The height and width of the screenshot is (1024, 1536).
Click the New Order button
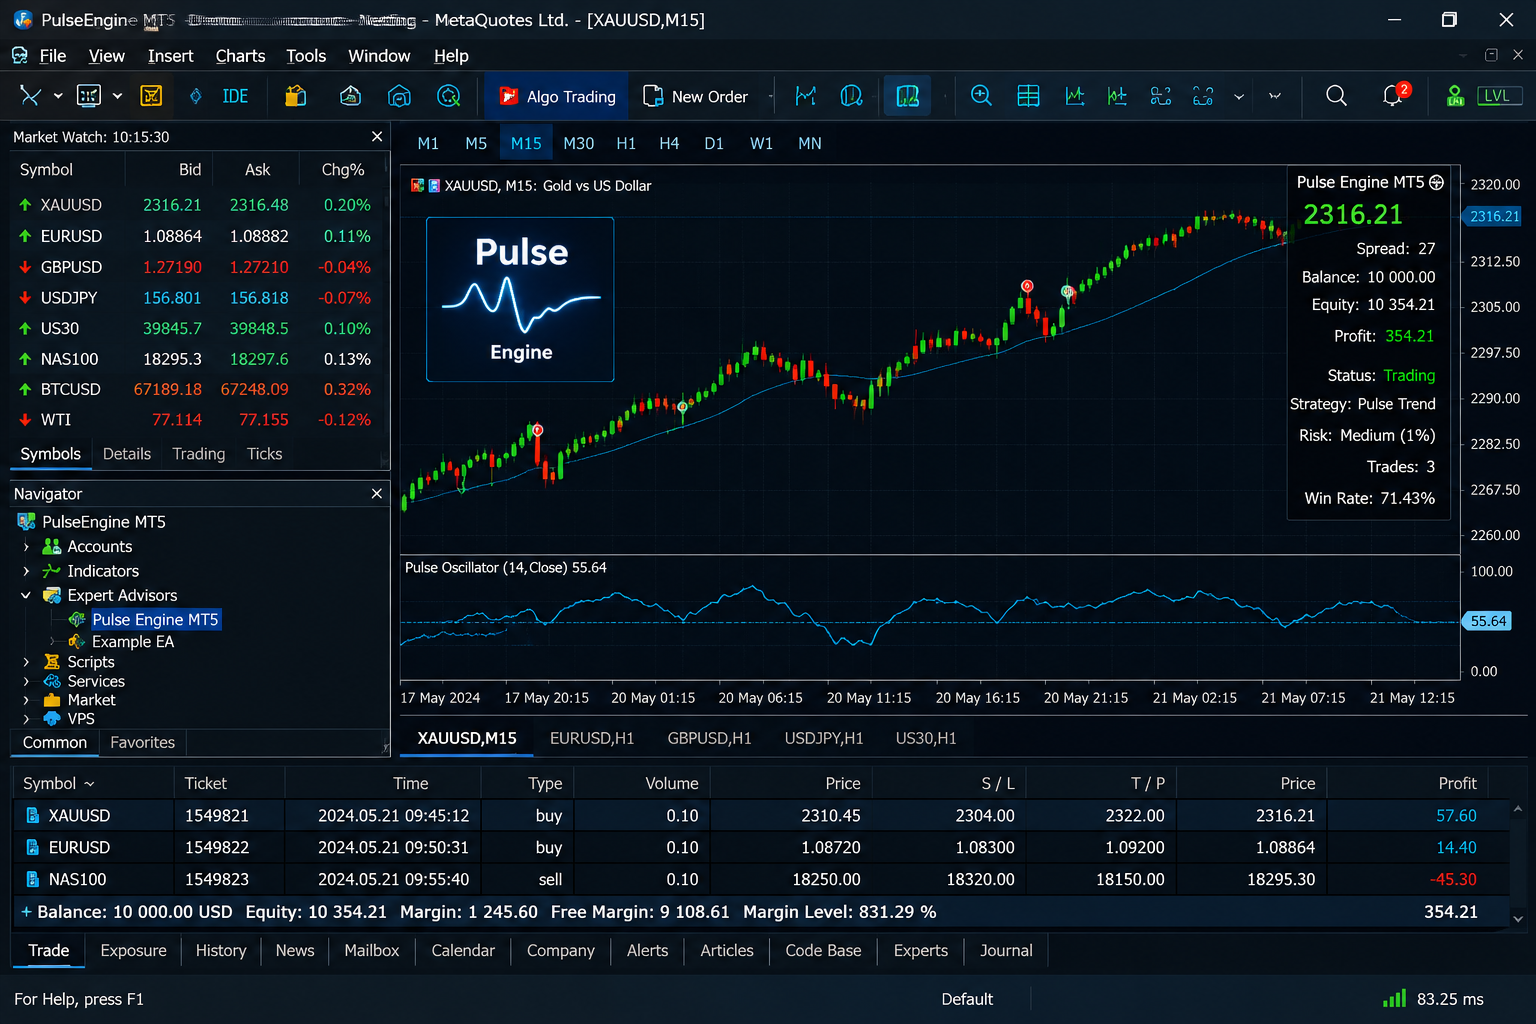point(696,96)
